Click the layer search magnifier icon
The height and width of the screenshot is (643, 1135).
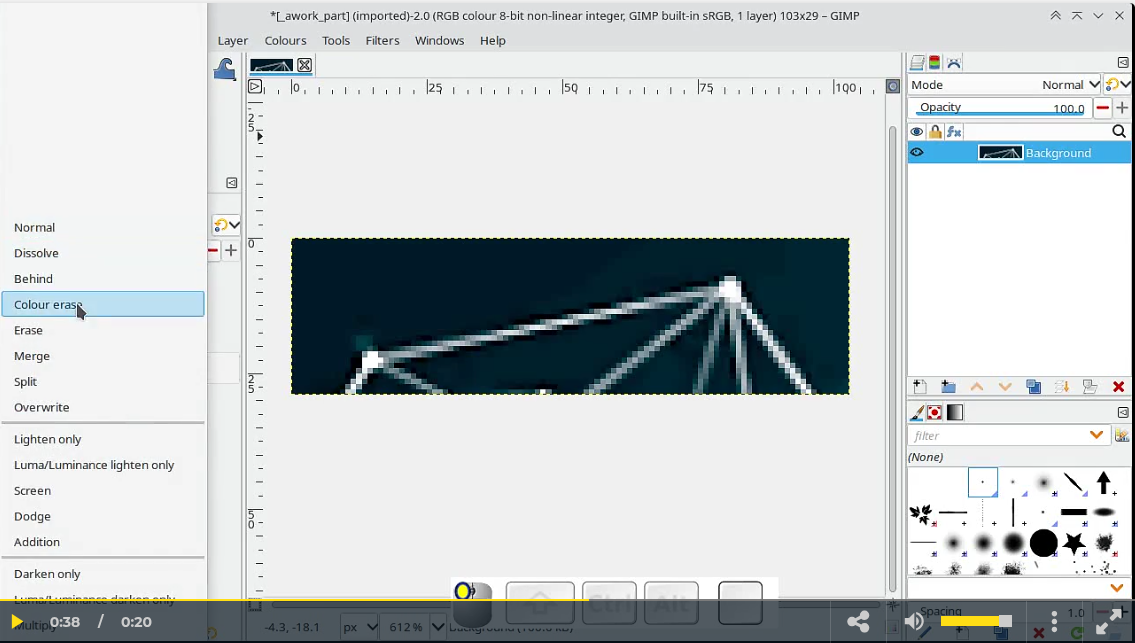coord(1119,132)
